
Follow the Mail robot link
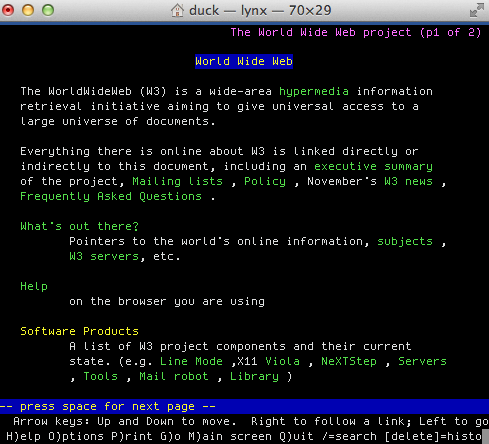pyautogui.click(x=174, y=376)
